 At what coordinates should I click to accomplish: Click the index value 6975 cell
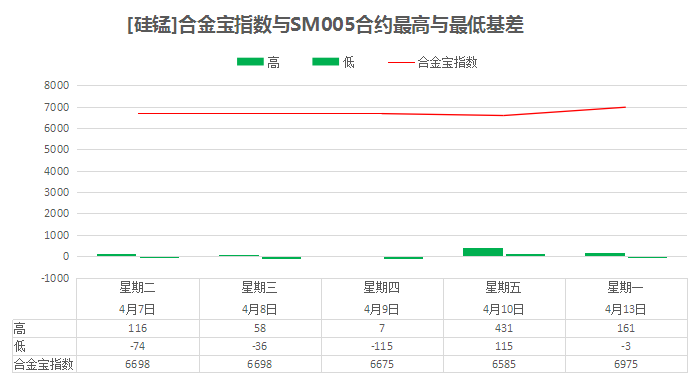(x=626, y=364)
